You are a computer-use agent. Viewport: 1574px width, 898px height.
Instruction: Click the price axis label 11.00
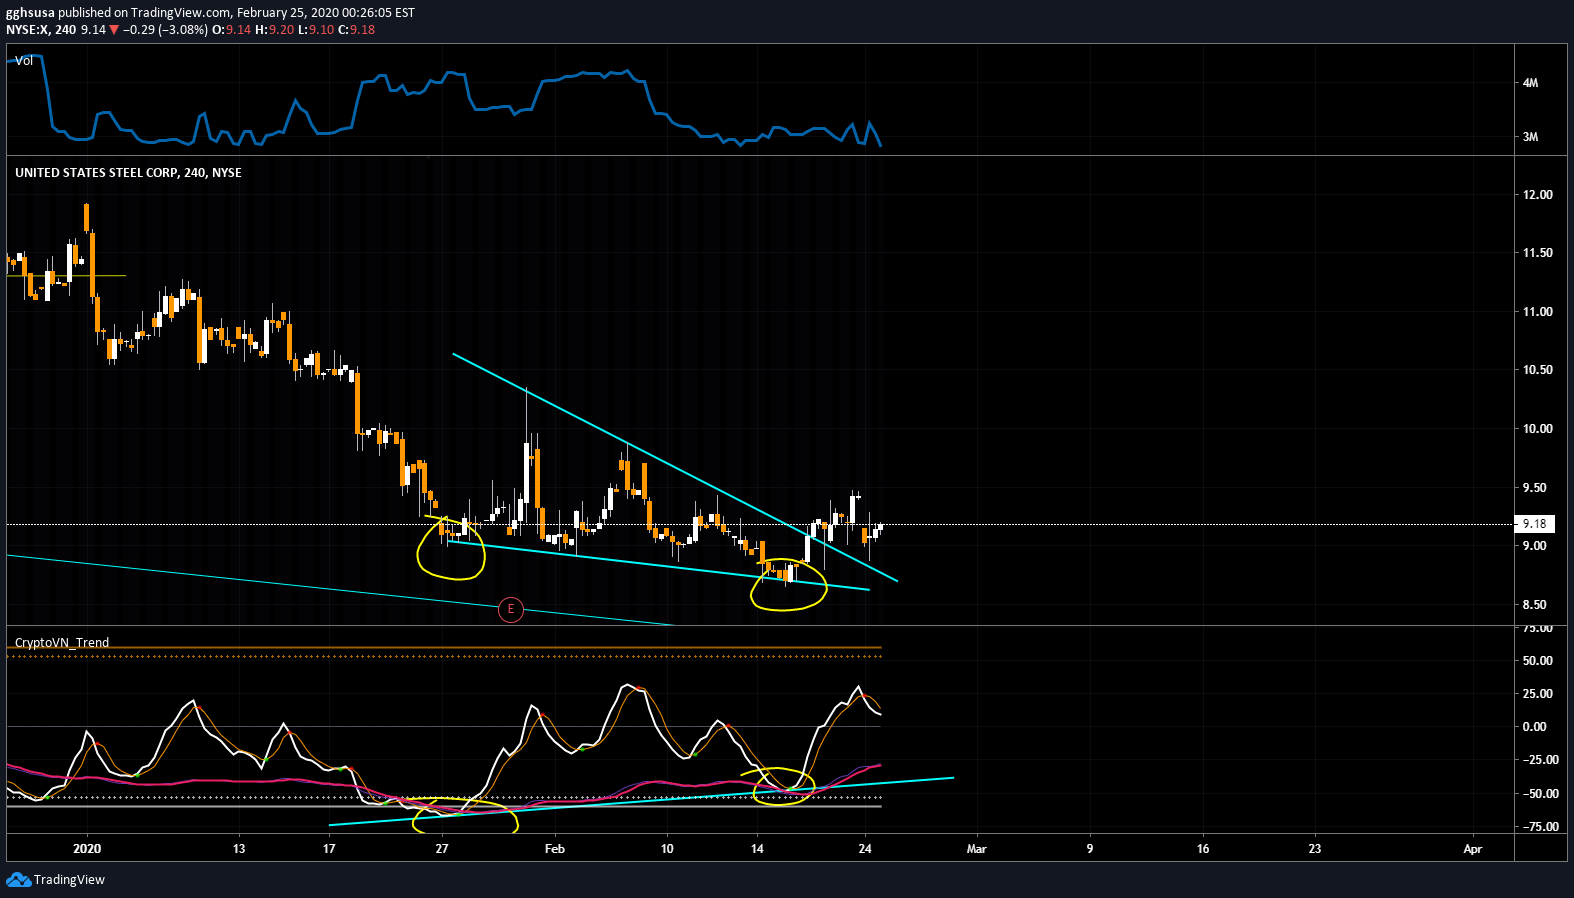point(1537,312)
